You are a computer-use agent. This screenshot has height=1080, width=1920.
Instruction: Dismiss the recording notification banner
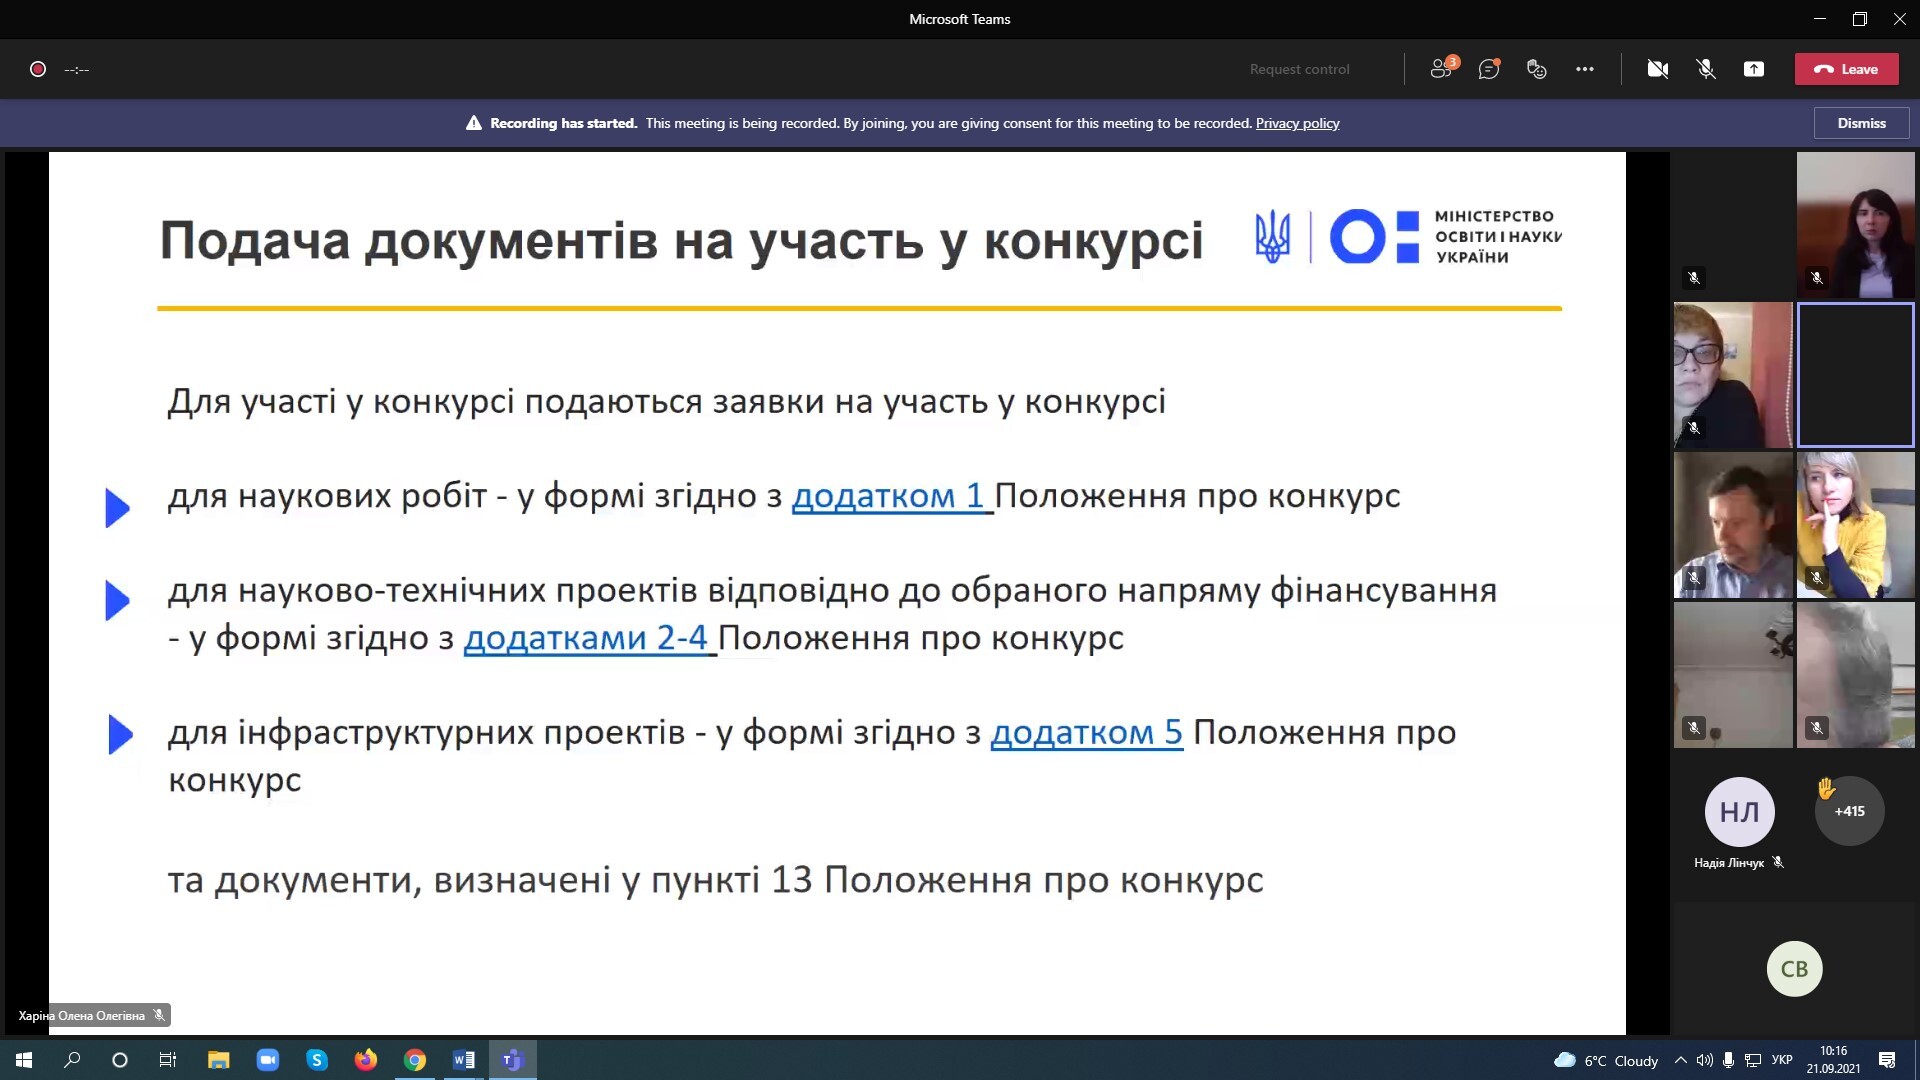(x=1861, y=123)
